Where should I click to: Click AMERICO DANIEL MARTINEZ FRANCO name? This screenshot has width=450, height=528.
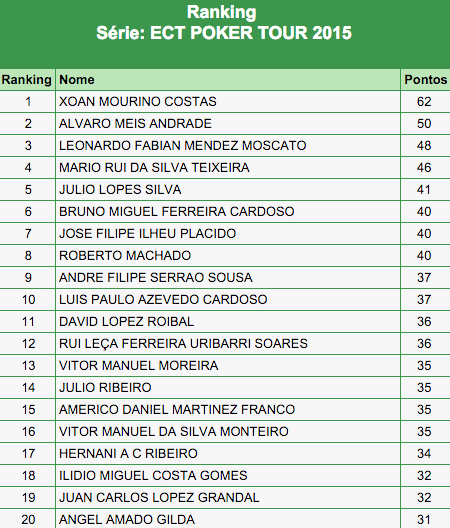tap(177, 409)
